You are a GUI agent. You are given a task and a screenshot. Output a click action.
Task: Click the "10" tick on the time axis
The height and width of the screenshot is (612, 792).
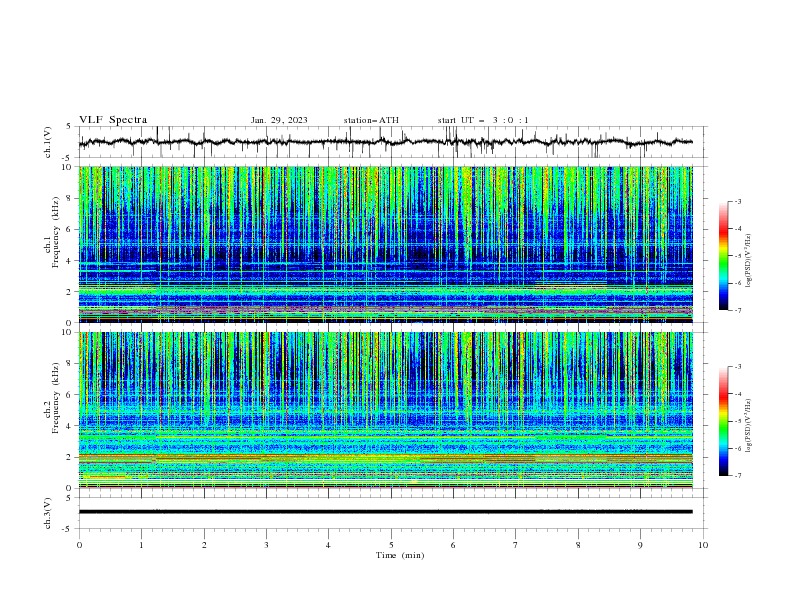703,545
